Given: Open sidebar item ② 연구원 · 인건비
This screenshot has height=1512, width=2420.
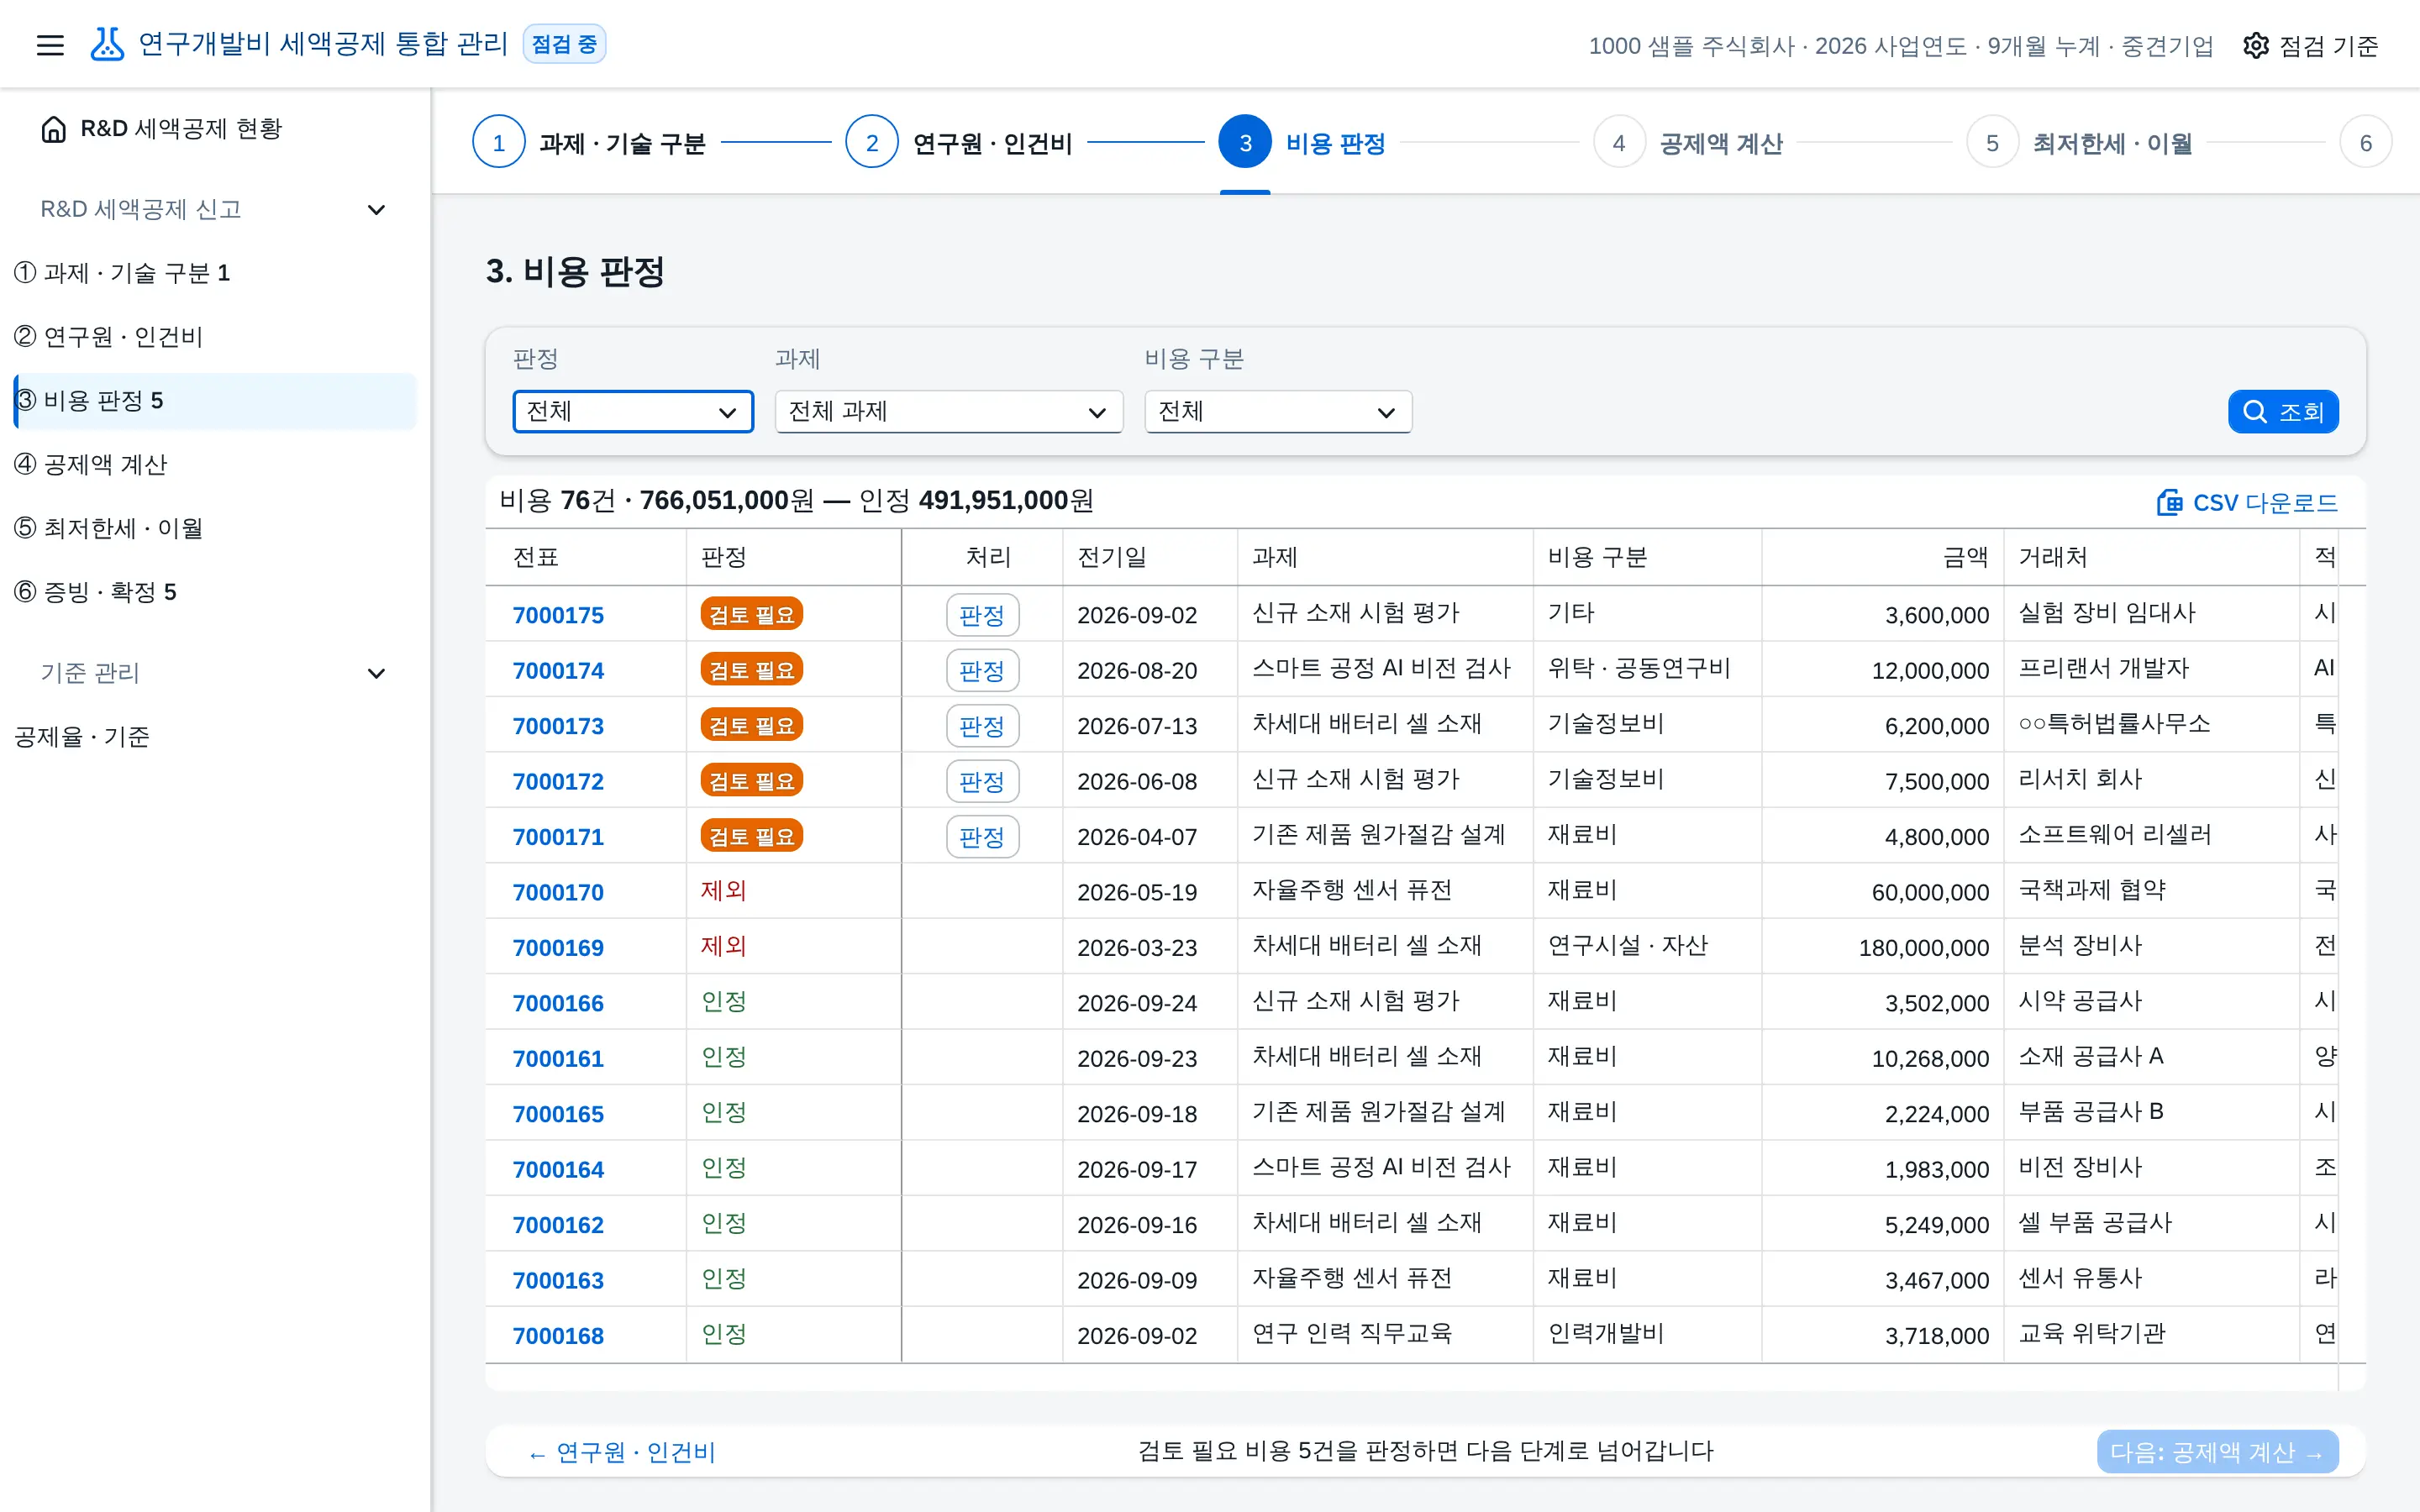Looking at the screenshot, I should [x=215, y=337].
